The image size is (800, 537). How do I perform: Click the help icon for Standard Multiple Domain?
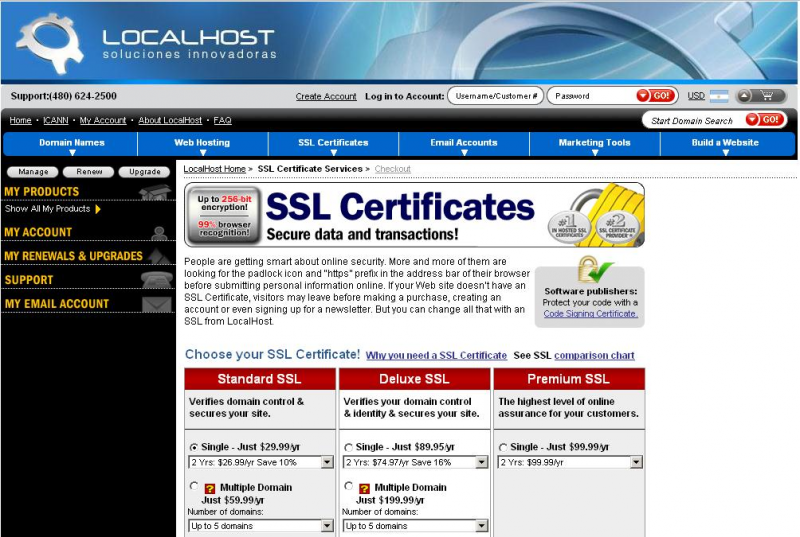pyautogui.click(x=210, y=488)
